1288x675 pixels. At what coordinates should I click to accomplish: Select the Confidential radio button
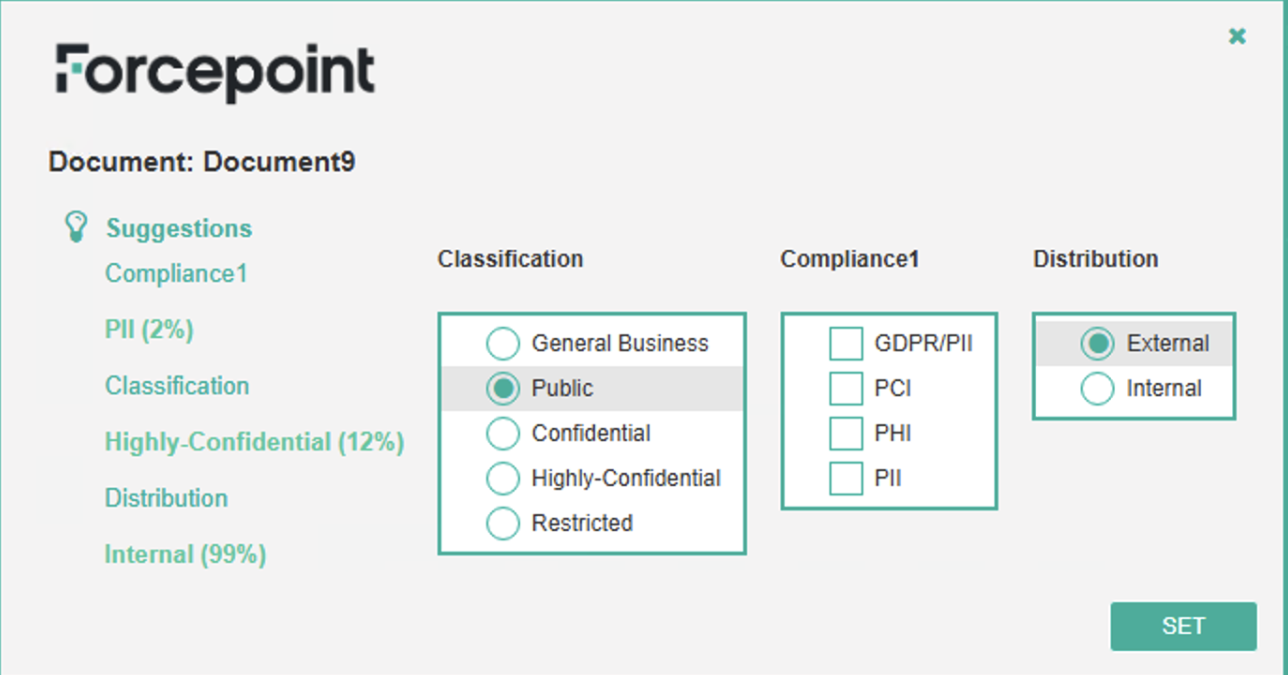click(503, 434)
